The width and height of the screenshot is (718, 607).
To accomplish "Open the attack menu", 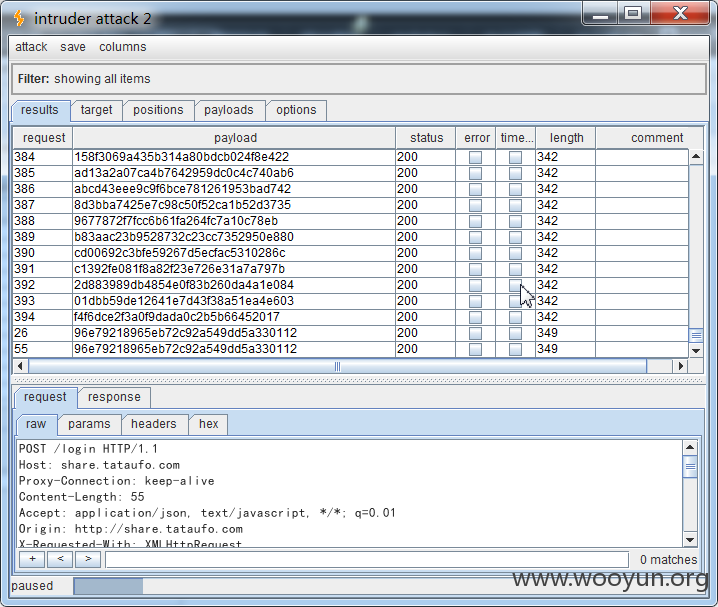I will pos(31,47).
